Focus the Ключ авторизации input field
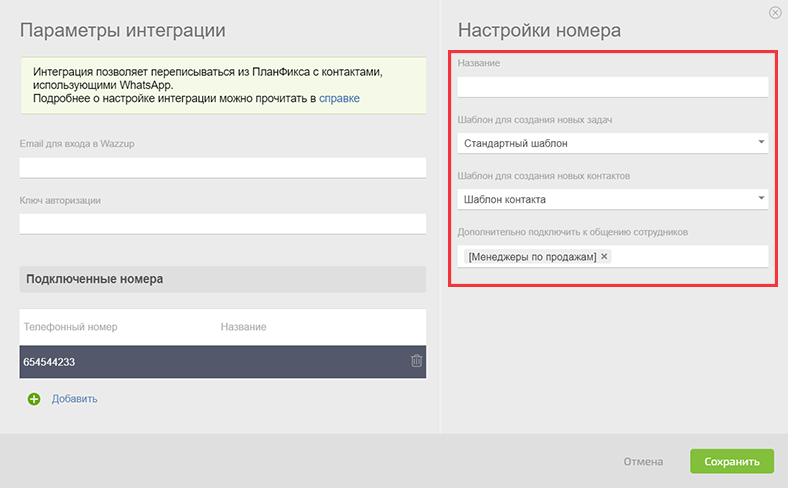Screen dimensions: 788x488 (223, 224)
